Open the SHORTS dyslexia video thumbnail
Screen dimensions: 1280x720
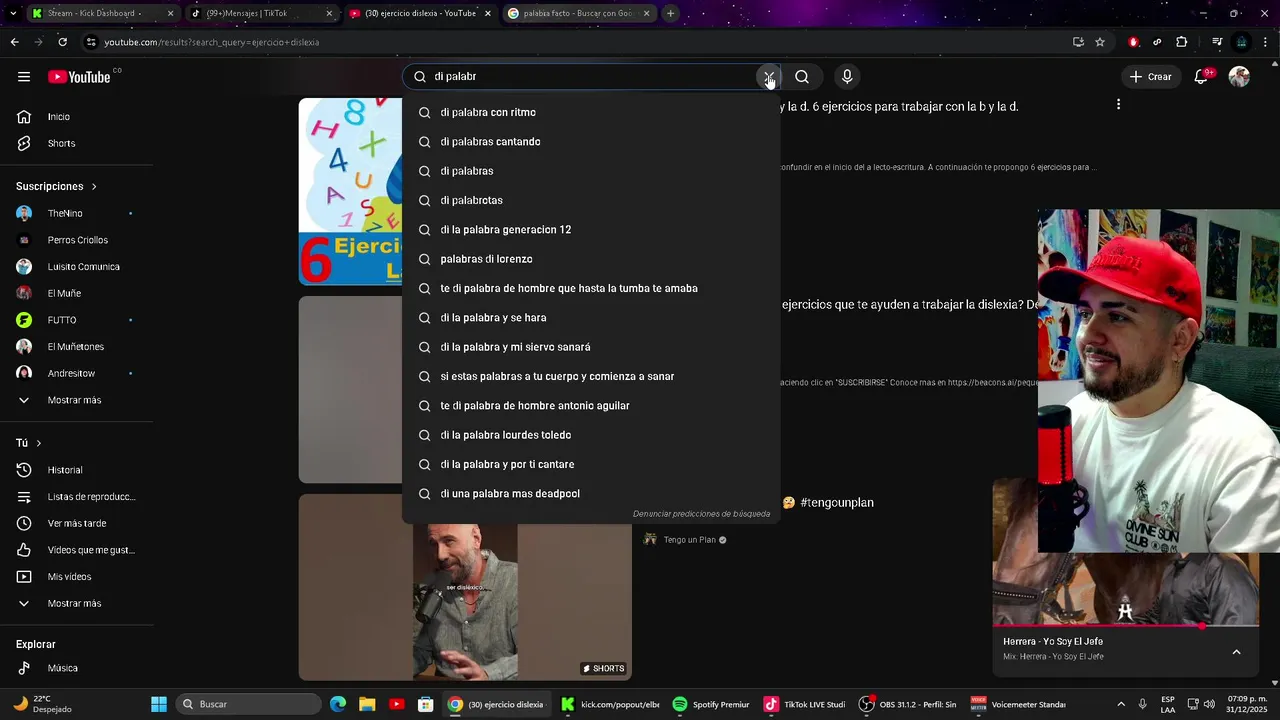coord(465,587)
